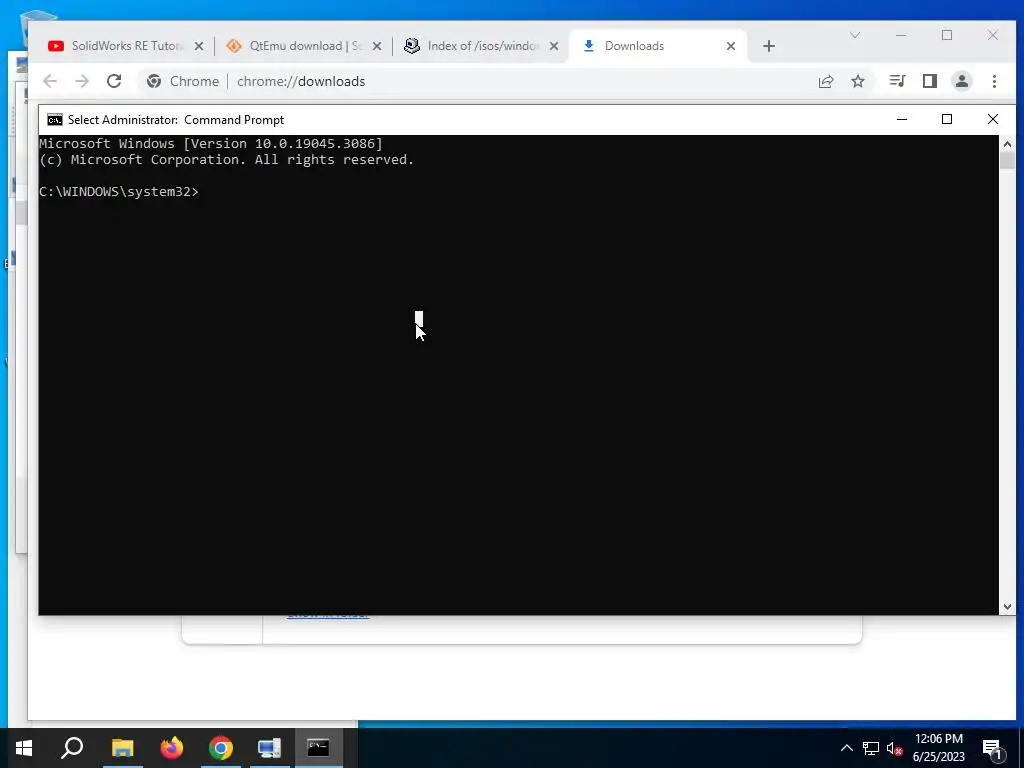
Task: Open Chrome profile avatar
Action: pyautogui.click(x=962, y=81)
